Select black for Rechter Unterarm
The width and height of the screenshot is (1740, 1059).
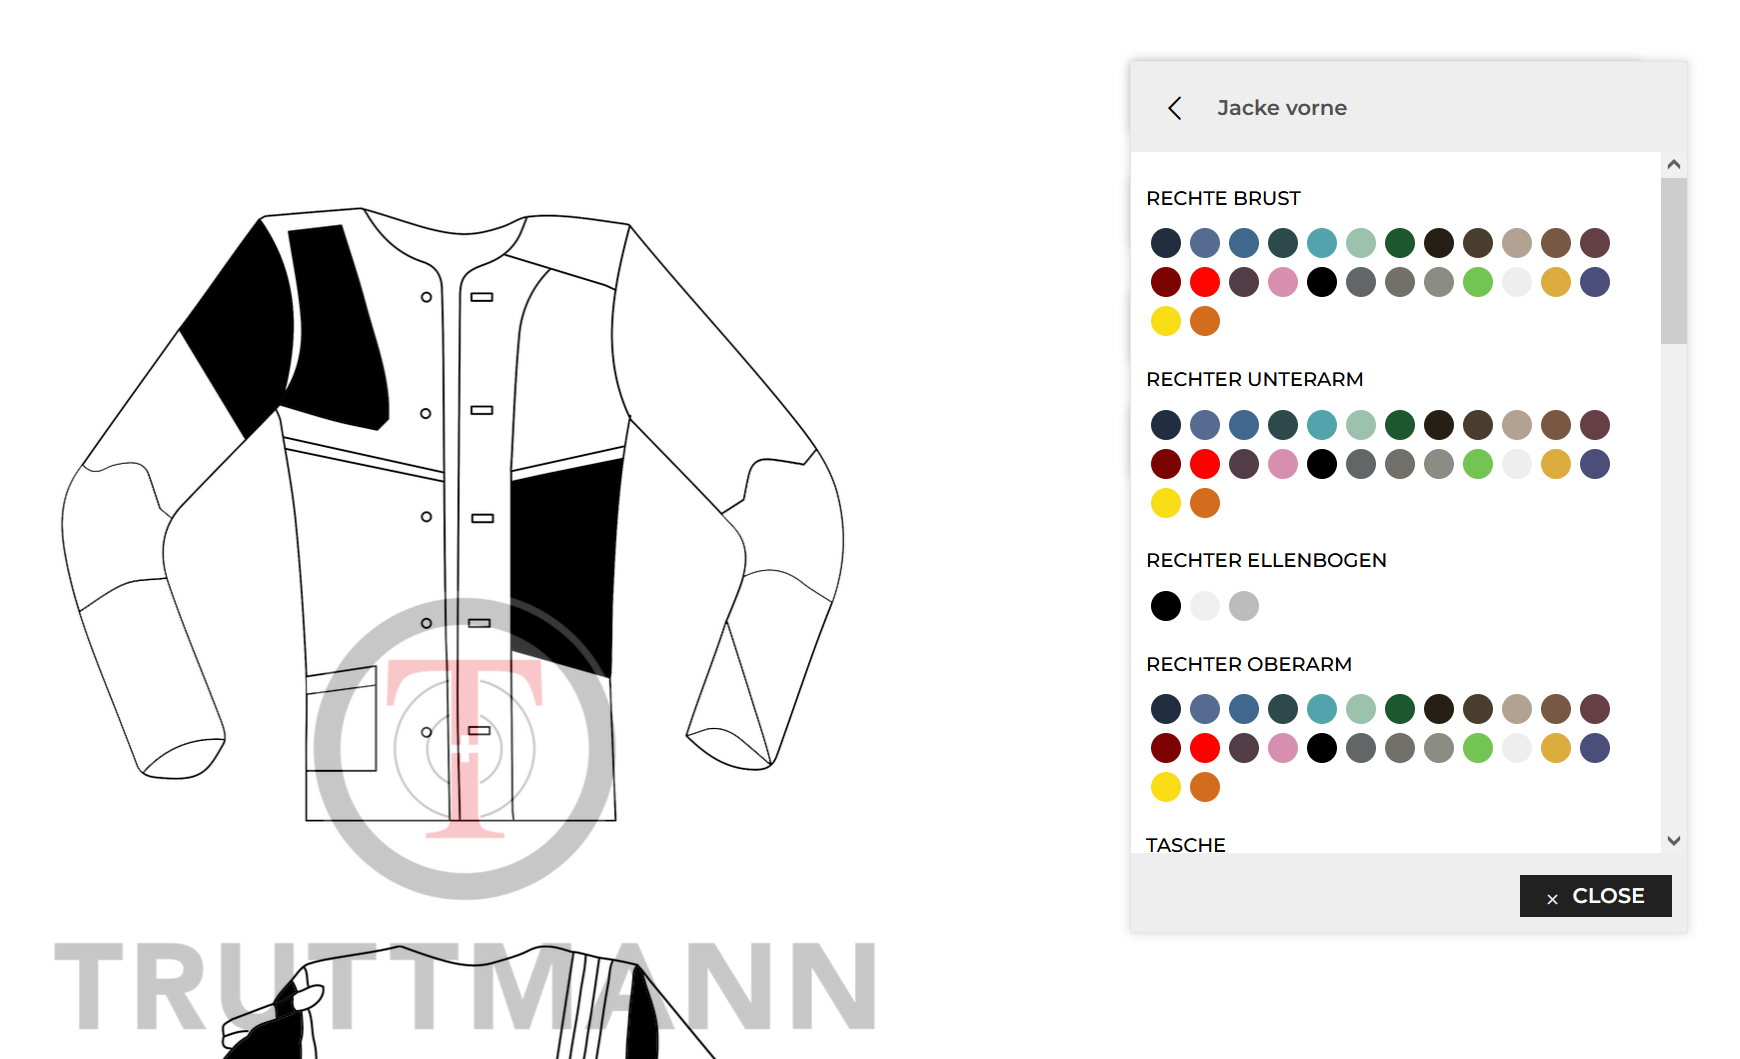[x=1322, y=464]
